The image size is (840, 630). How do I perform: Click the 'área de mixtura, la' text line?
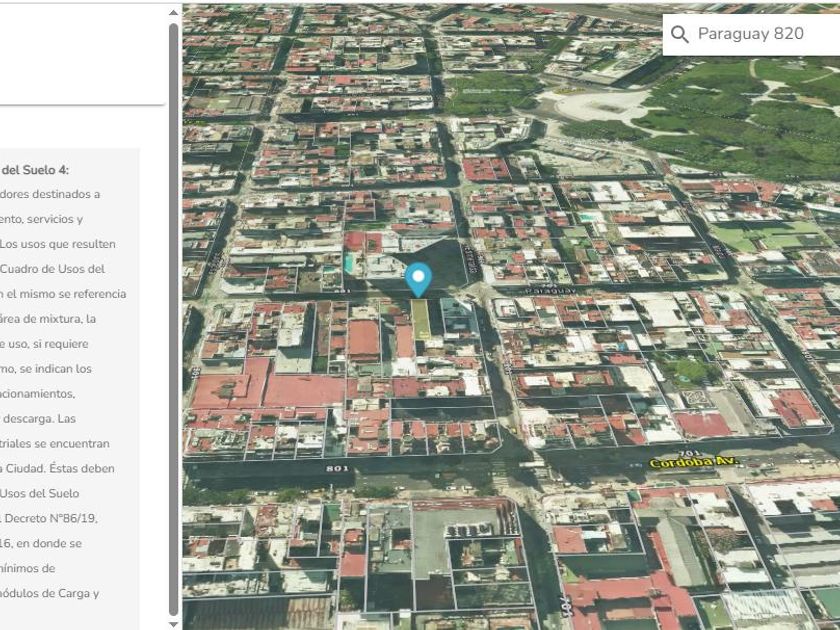click(x=48, y=319)
